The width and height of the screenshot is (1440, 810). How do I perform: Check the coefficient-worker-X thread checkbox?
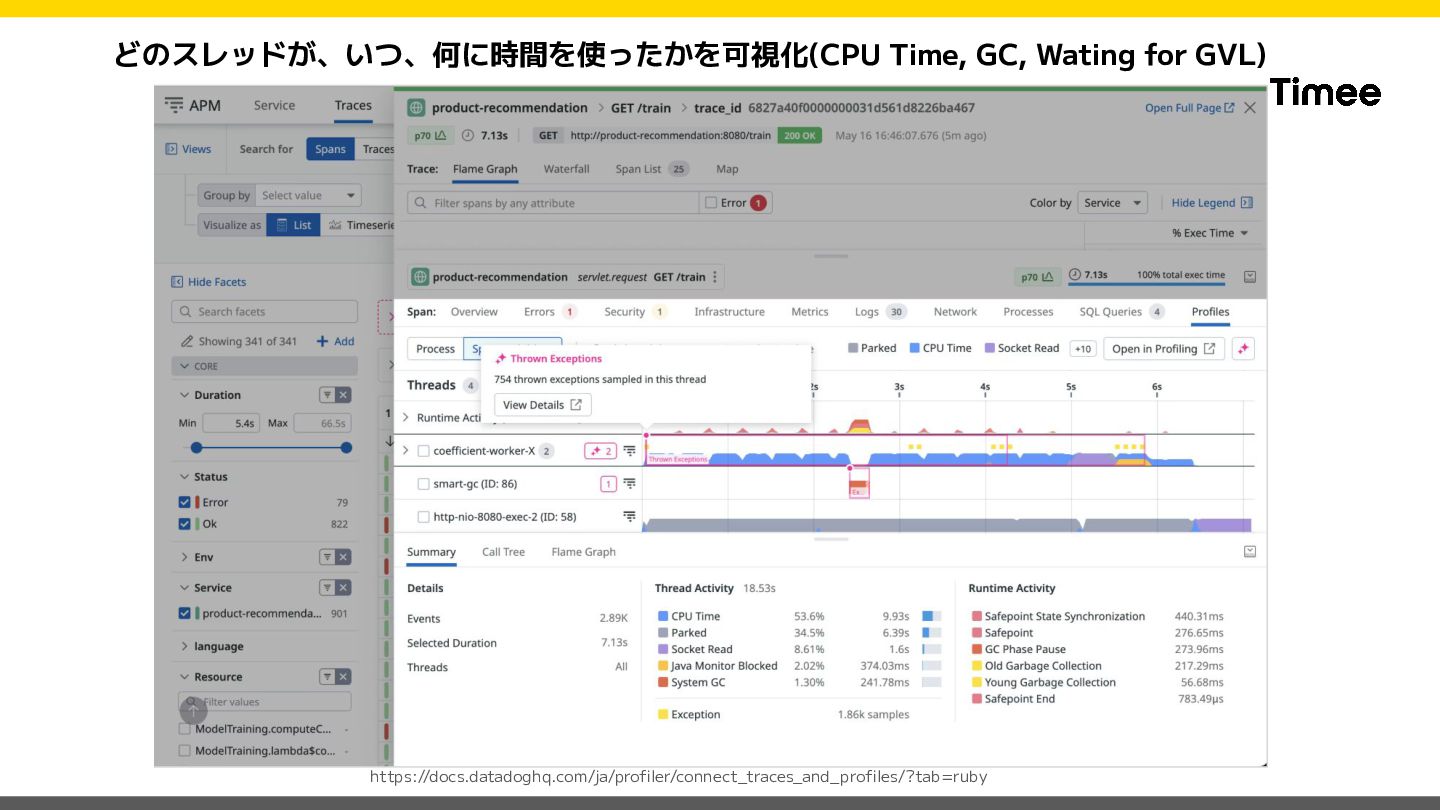423,451
